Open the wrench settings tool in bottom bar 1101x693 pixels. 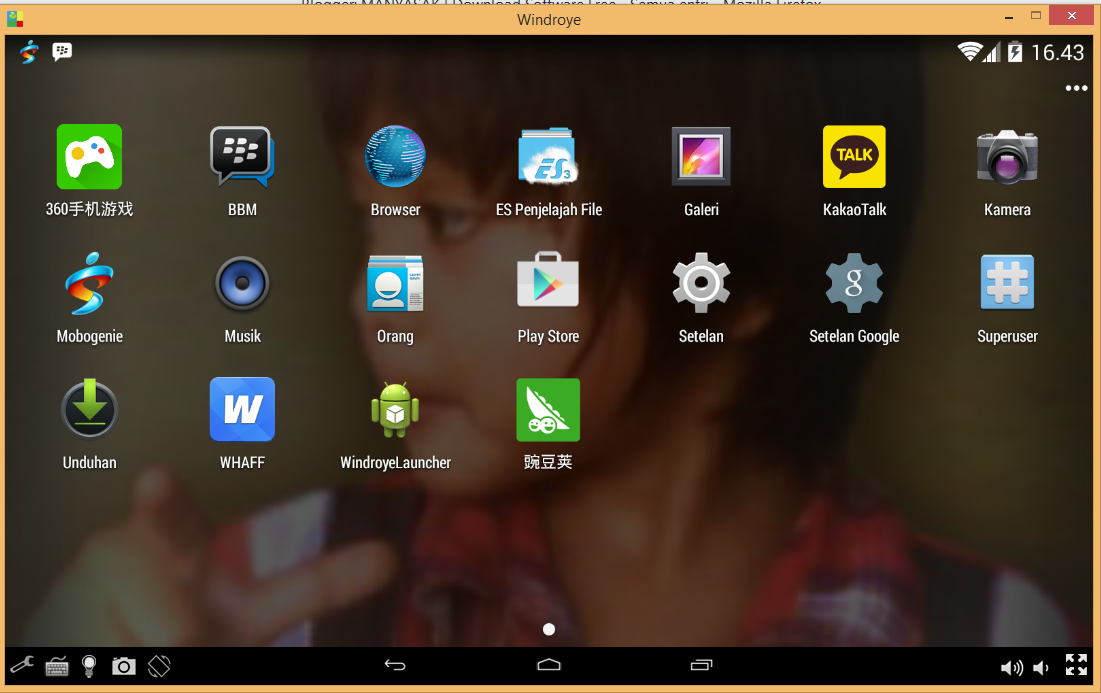22,665
